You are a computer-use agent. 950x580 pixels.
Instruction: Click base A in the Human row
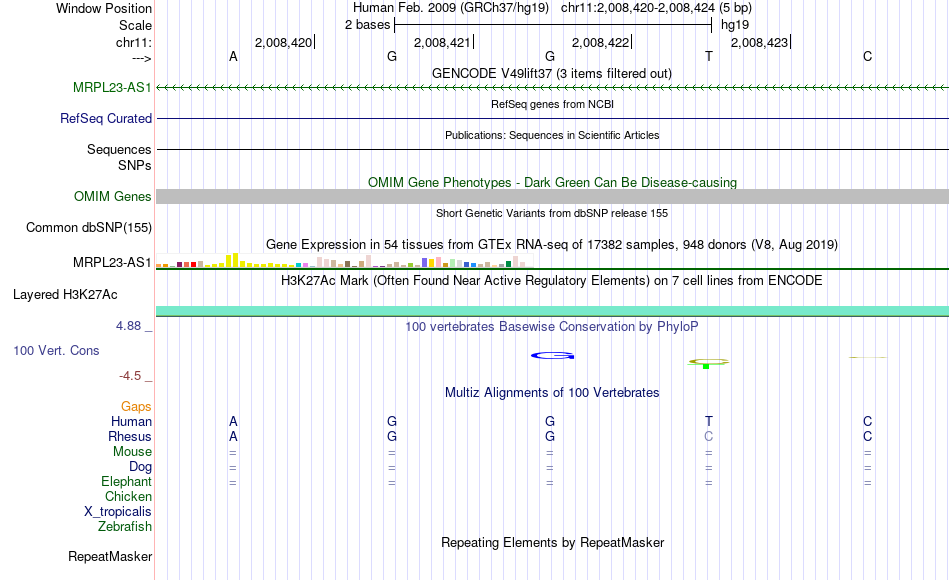pyautogui.click(x=233, y=421)
